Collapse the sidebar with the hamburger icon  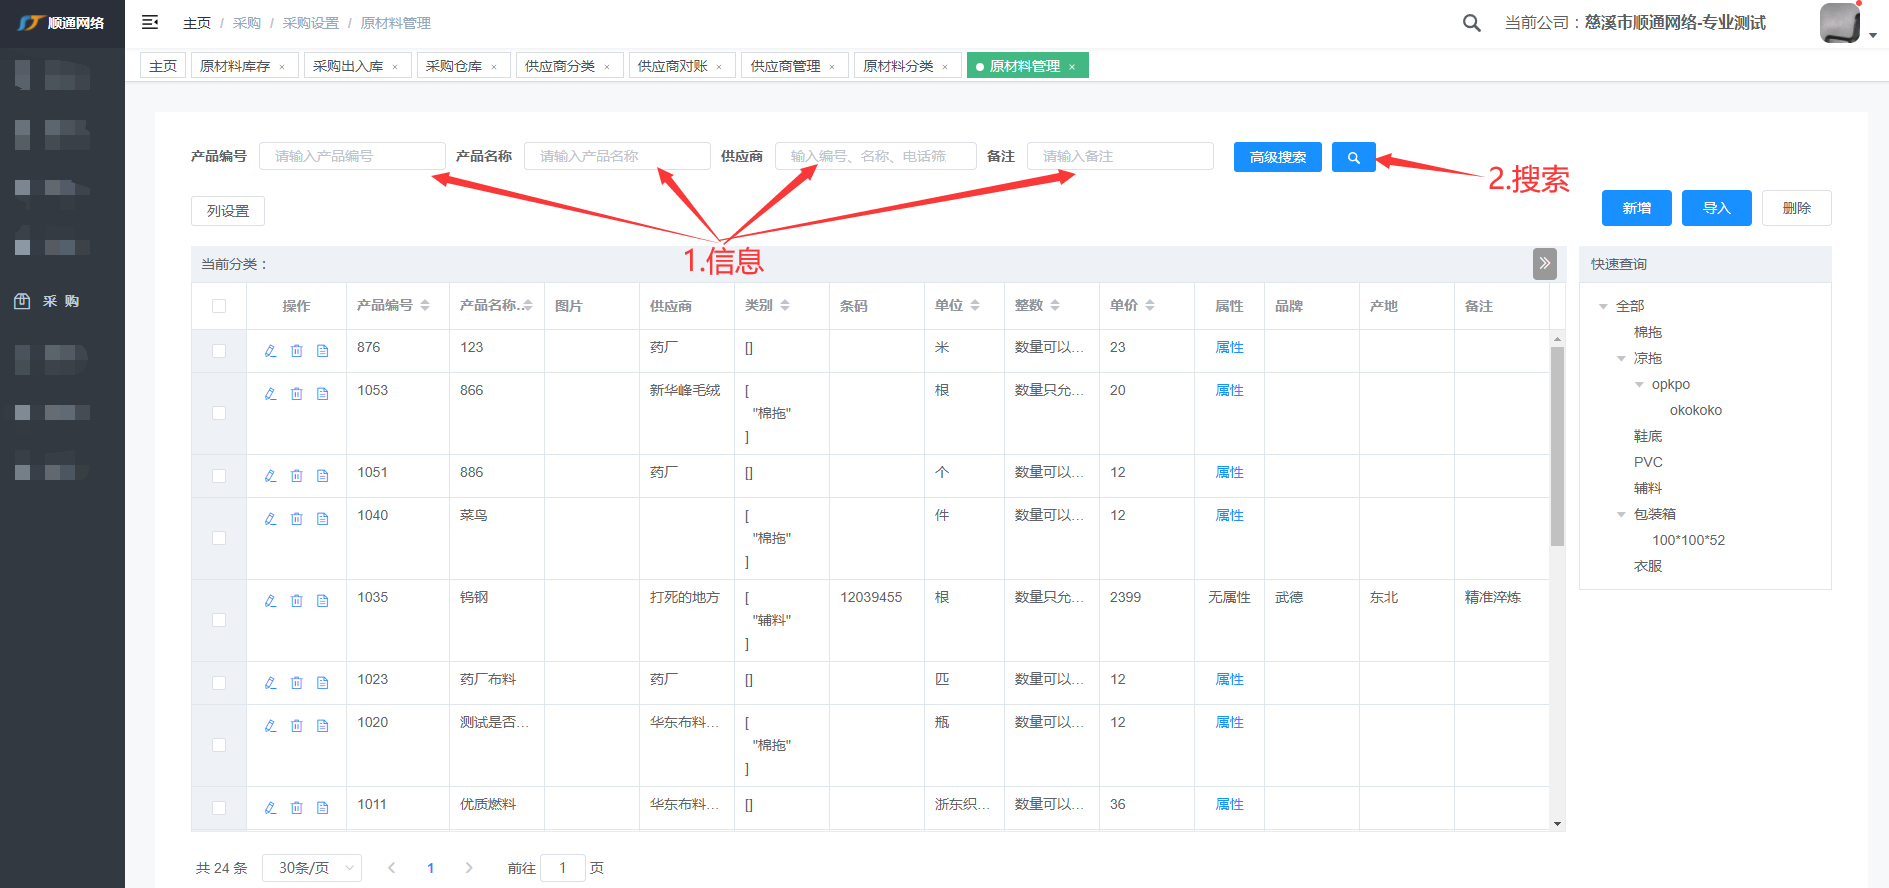(150, 22)
